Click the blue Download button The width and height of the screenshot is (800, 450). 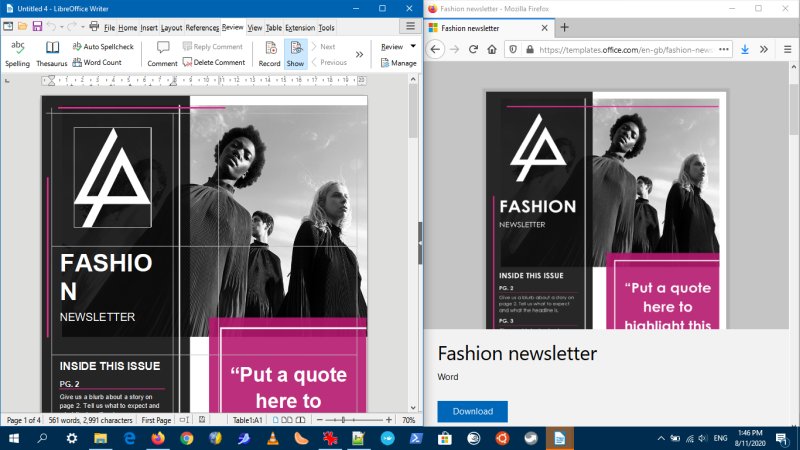coord(472,411)
